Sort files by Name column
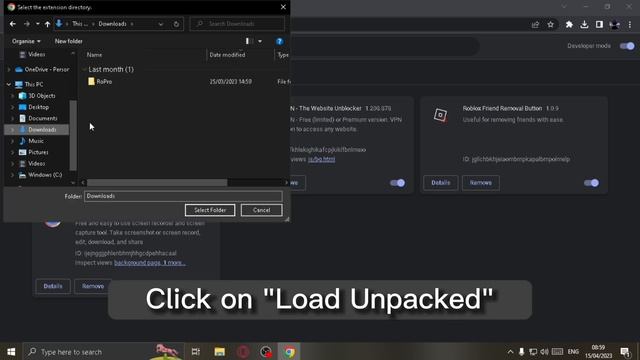640x360 pixels. pyautogui.click(x=94, y=55)
